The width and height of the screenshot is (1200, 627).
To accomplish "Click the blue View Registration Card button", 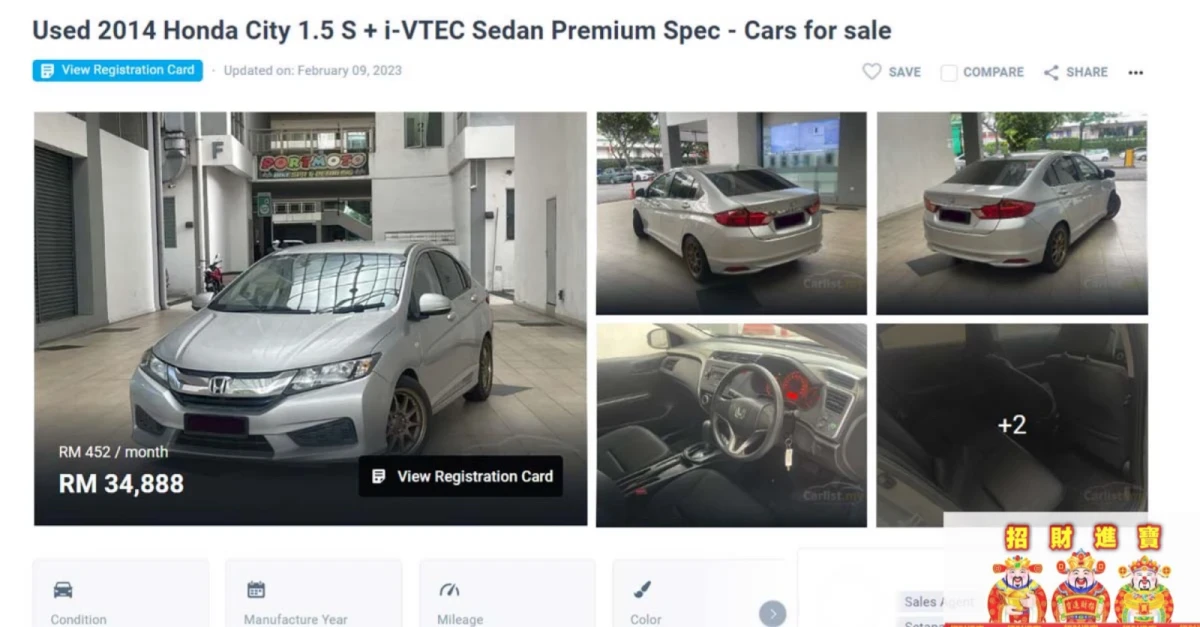I will coord(117,71).
